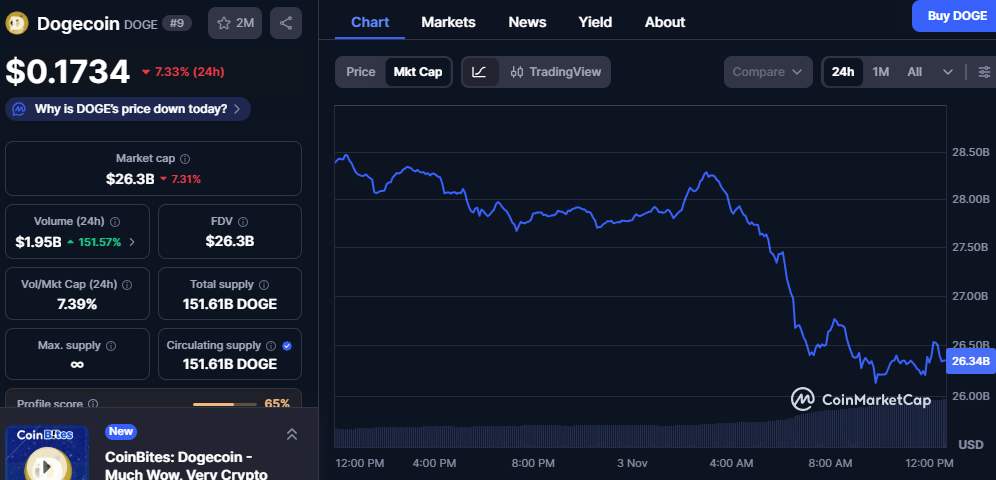Expand the CoinBites panel with double chevron

292,434
